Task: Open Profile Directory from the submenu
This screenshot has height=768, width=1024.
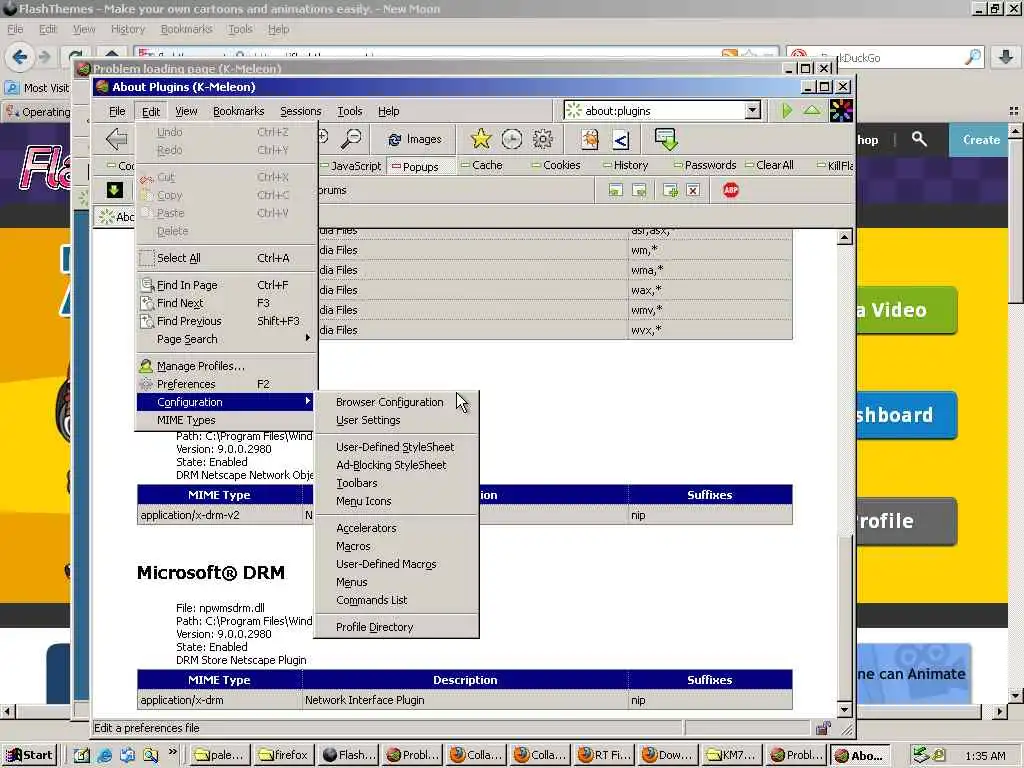Action: [x=375, y=627]
